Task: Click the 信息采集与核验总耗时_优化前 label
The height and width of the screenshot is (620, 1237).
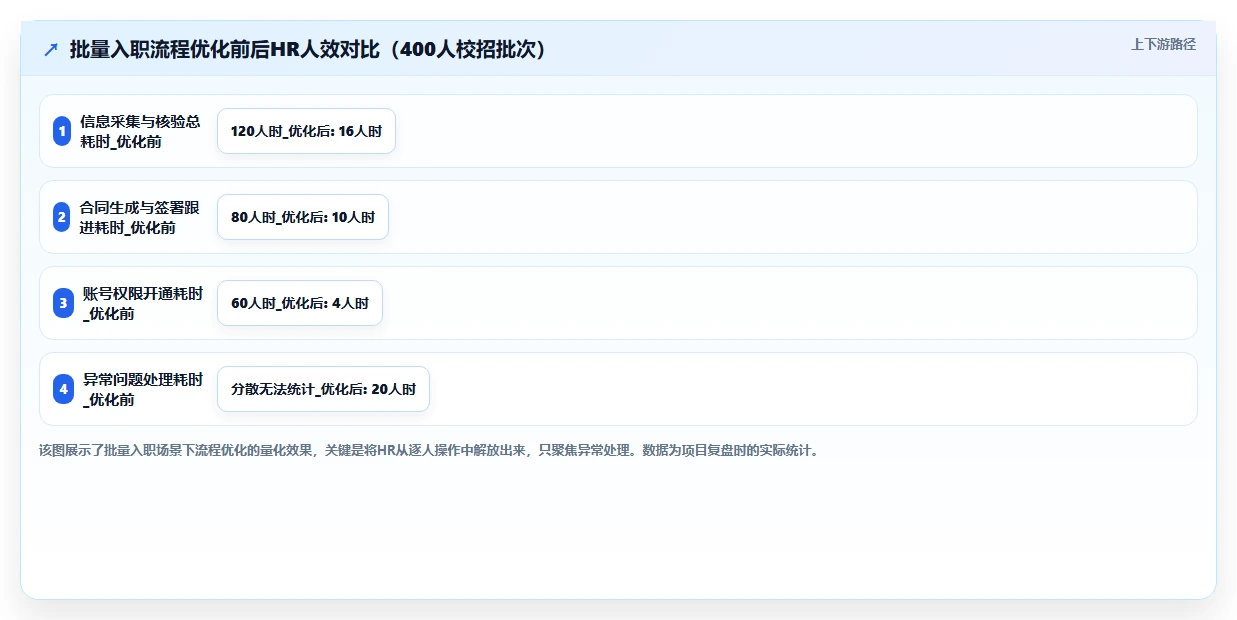Action: (141, 131)
